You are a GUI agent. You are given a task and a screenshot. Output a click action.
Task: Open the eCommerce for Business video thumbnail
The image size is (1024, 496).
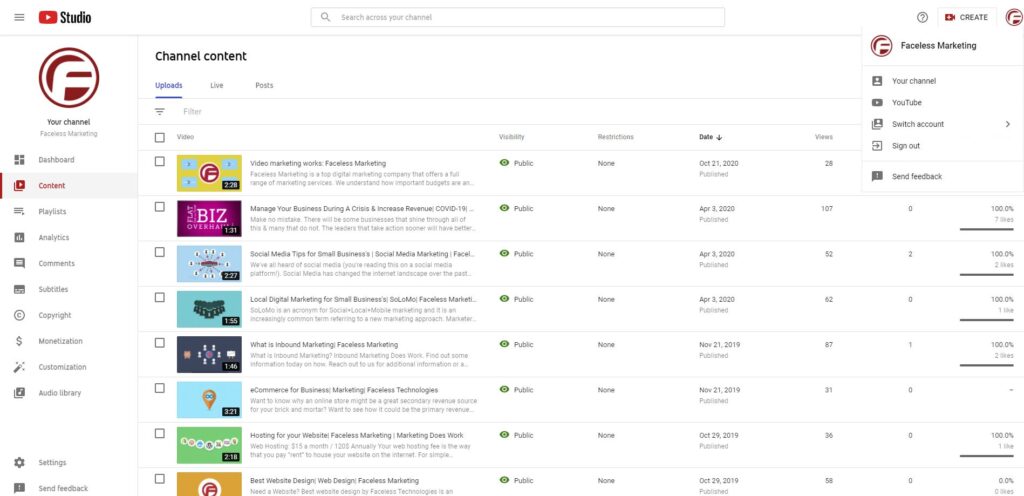tap(209, 399)
